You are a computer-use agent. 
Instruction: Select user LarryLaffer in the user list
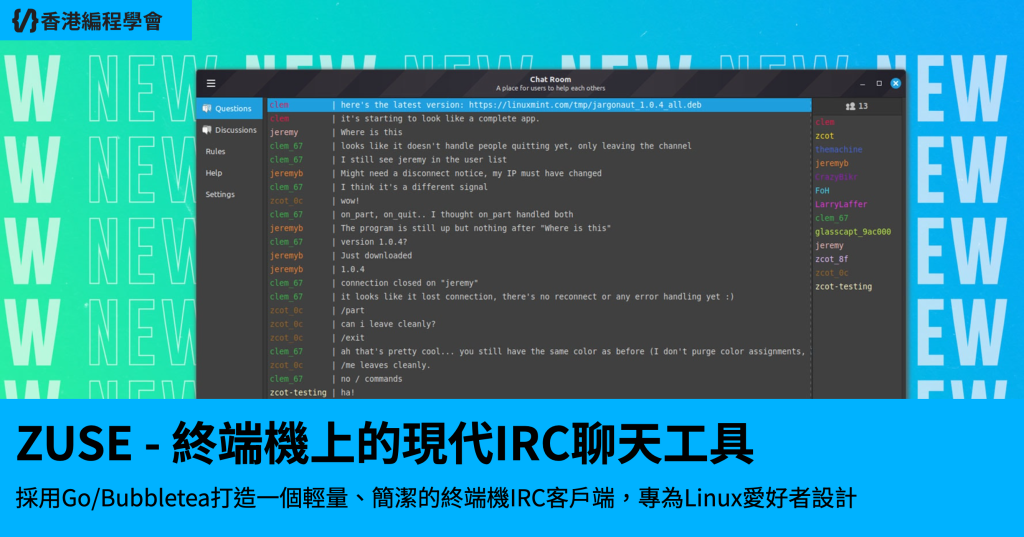840,204
